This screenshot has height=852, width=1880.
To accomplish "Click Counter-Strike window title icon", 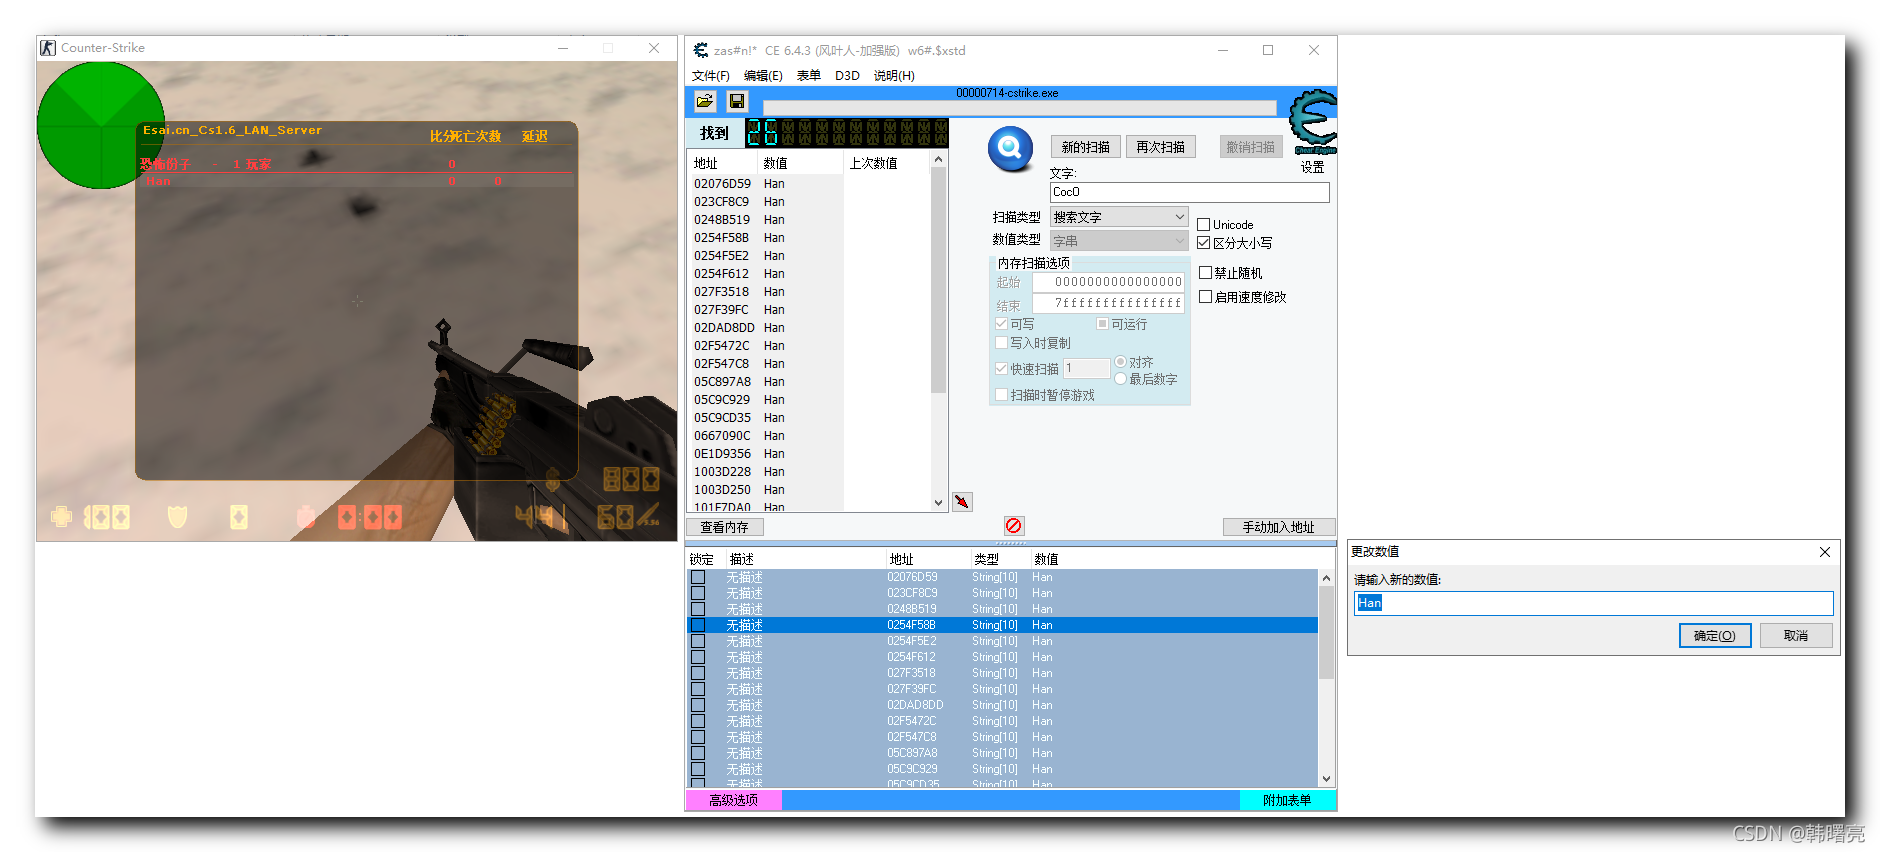I will (48, 48).
